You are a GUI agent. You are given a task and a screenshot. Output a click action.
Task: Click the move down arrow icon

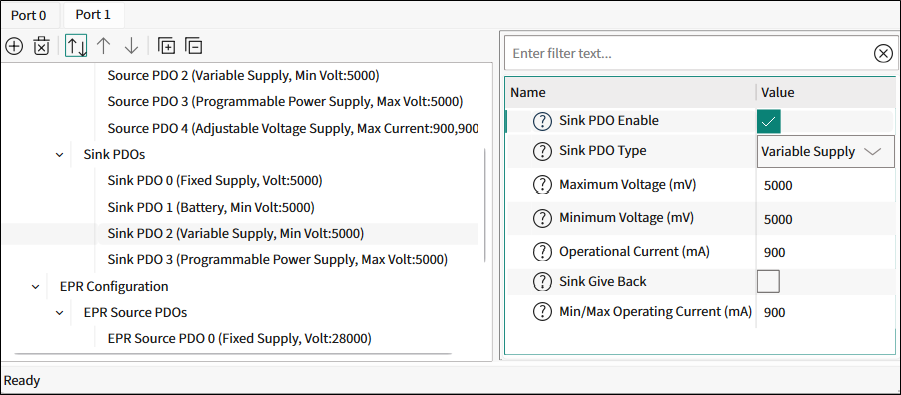(132, 46)
